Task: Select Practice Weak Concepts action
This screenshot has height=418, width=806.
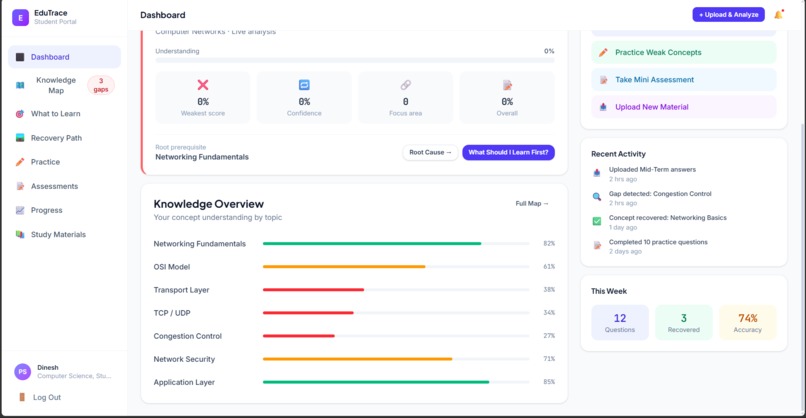Action: (684, 52)
